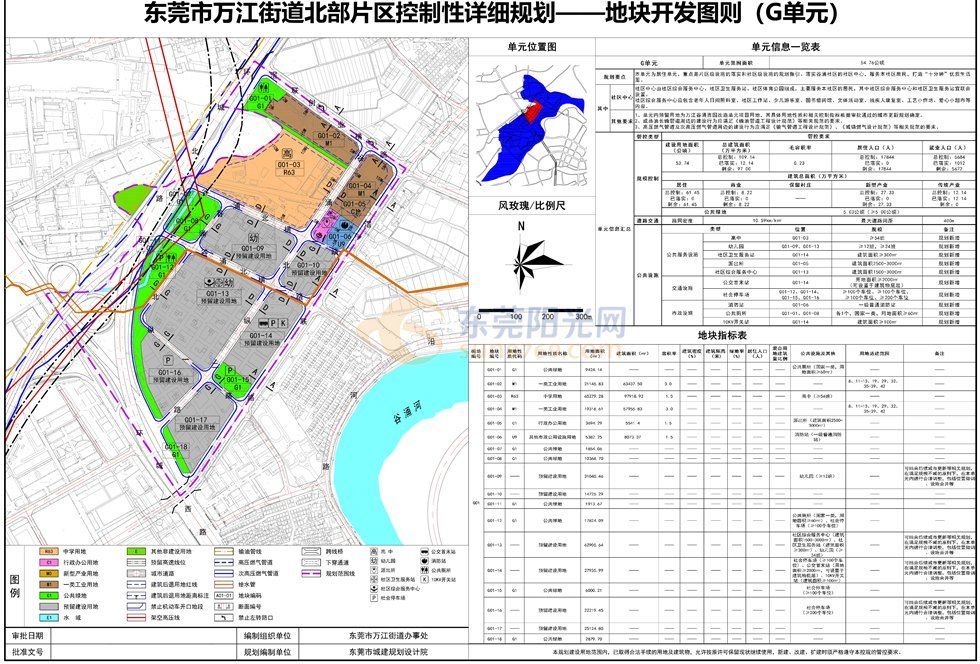Click the G1 公共绿地 green legend swatch
The width and height of the screenshot is (980, 664).
(49, 595)
